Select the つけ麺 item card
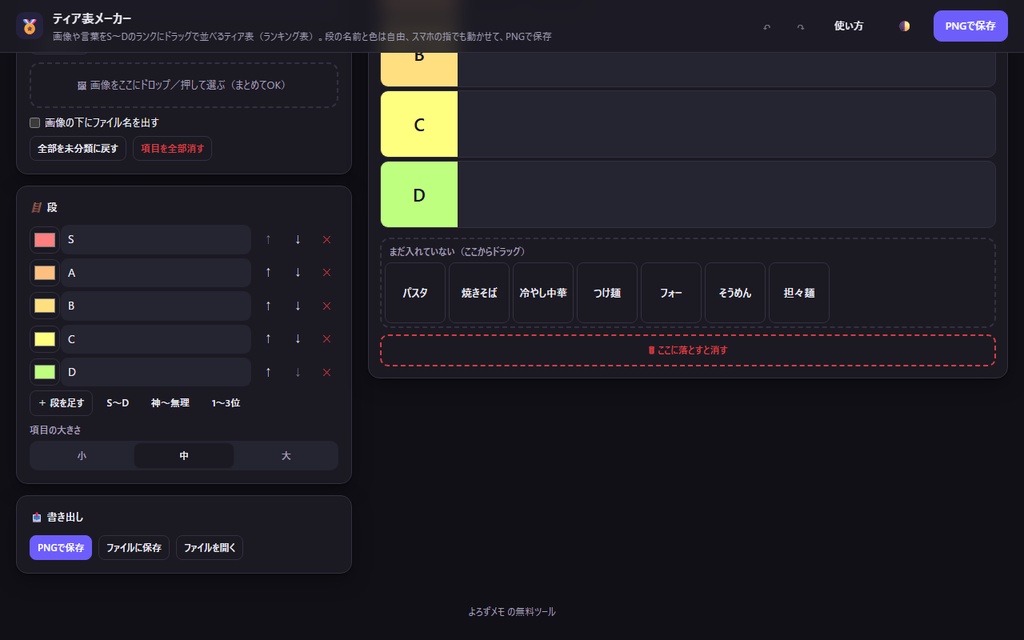 coord(607,293)
